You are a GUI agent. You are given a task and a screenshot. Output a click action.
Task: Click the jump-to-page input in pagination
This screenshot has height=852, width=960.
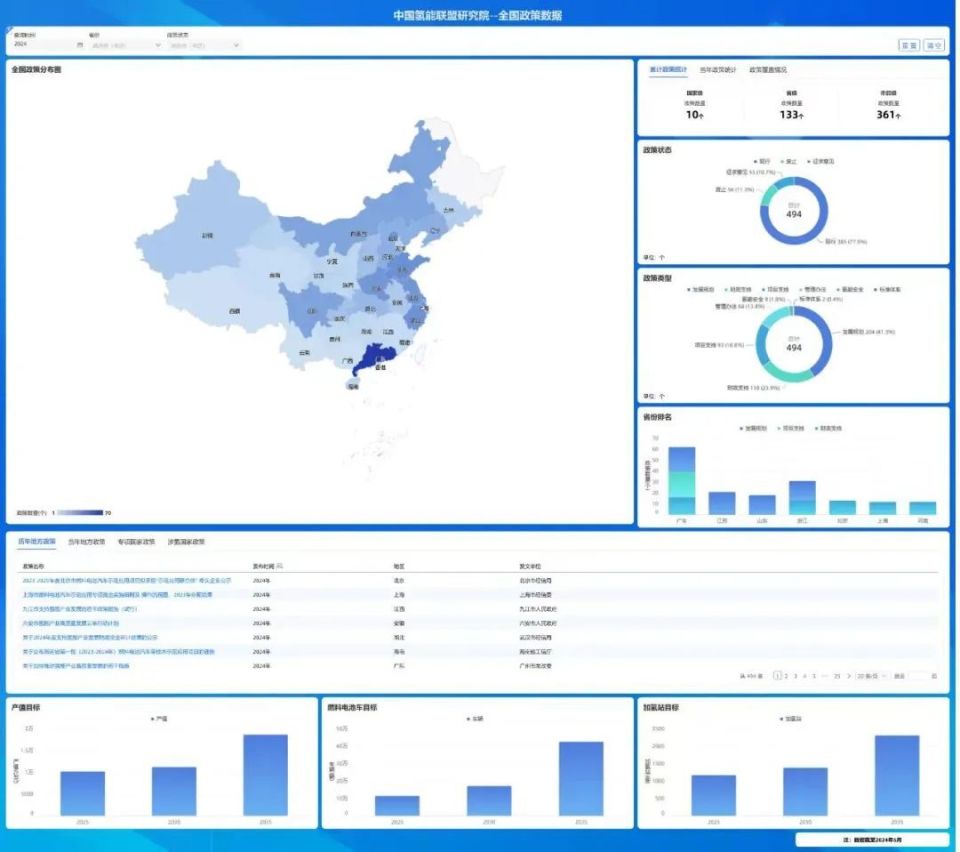pyautogui.click(x=918, y=676)
